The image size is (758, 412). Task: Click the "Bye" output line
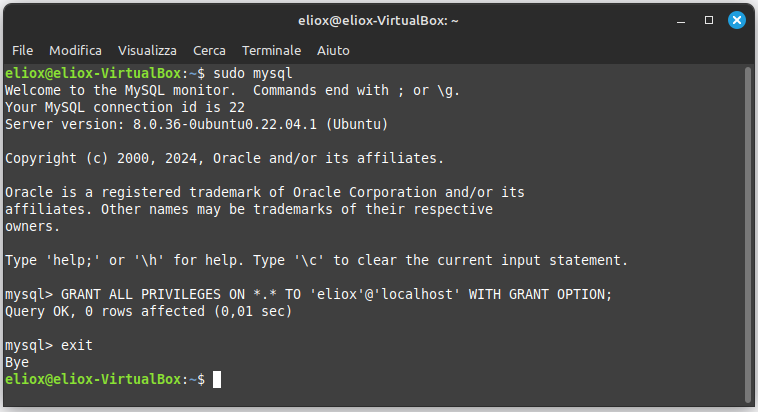[x=17, y=362]
